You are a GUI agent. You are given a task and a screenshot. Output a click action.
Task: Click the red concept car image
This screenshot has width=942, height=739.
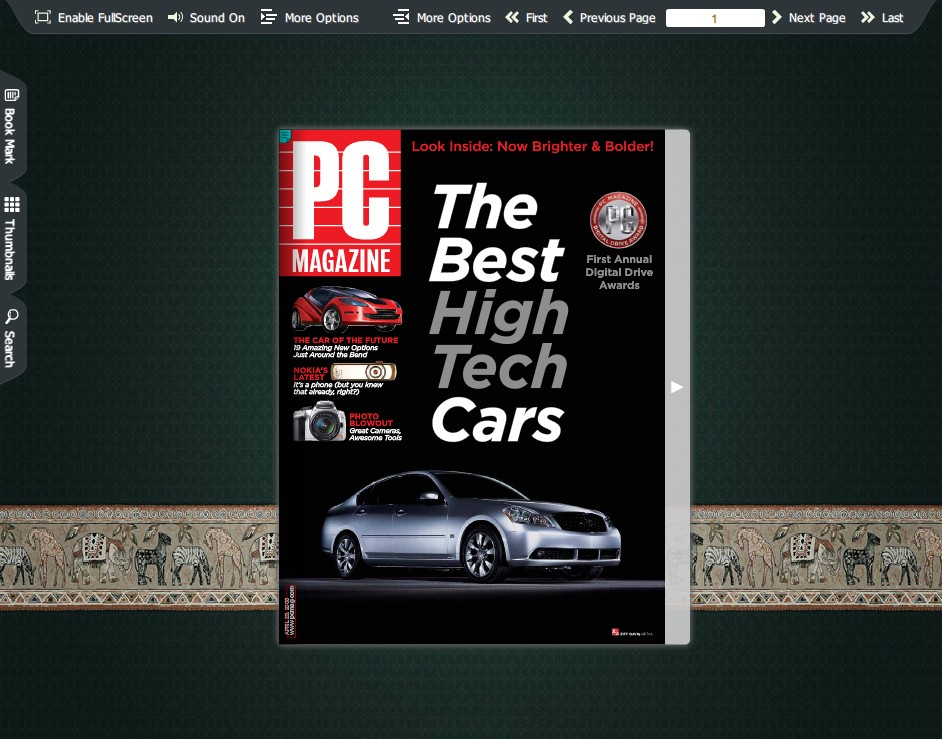(x=347, y=309)
